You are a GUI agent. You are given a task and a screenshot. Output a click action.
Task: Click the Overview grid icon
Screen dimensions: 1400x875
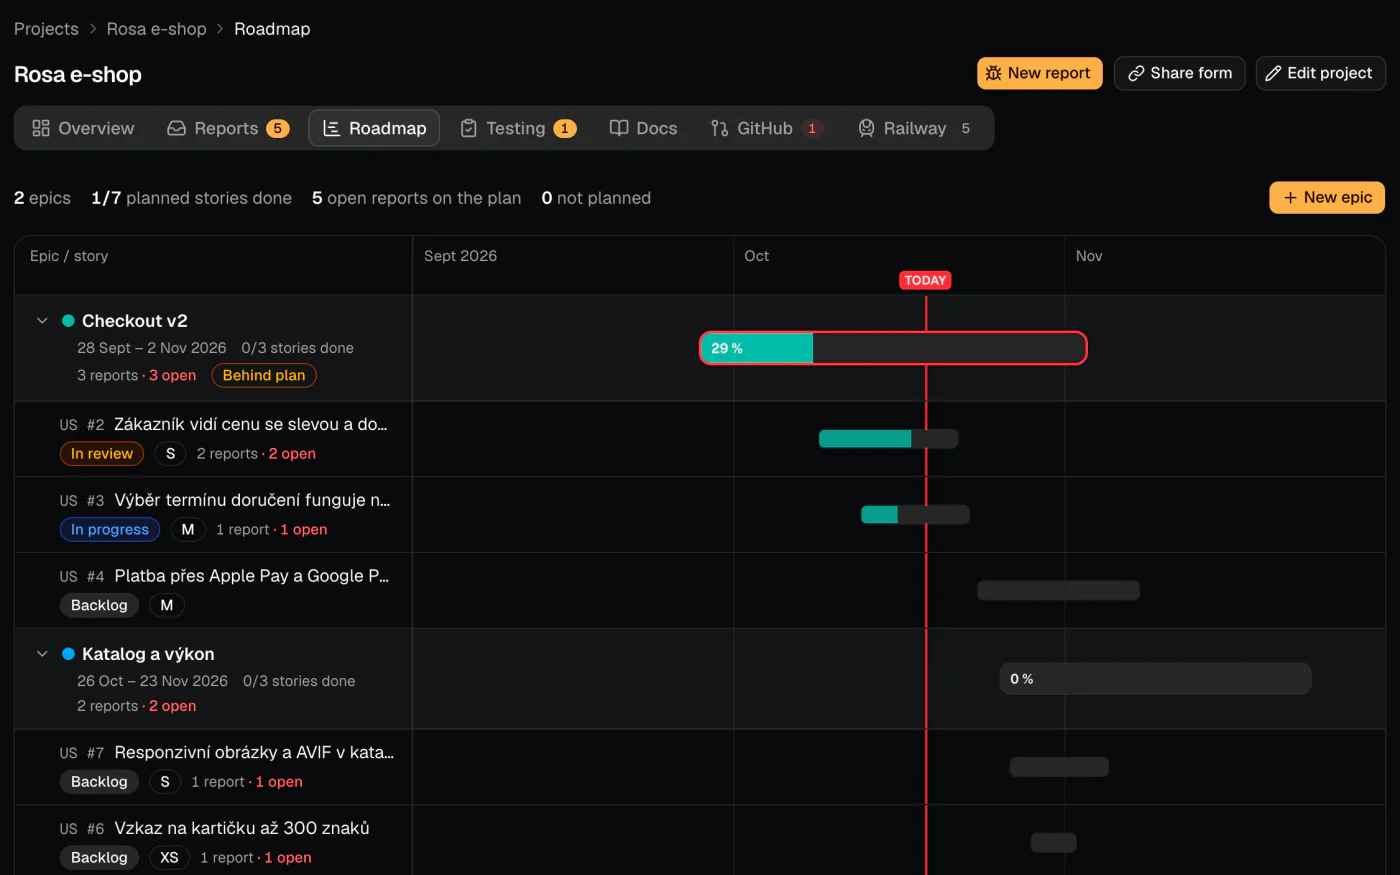click(x=41, y=128)
